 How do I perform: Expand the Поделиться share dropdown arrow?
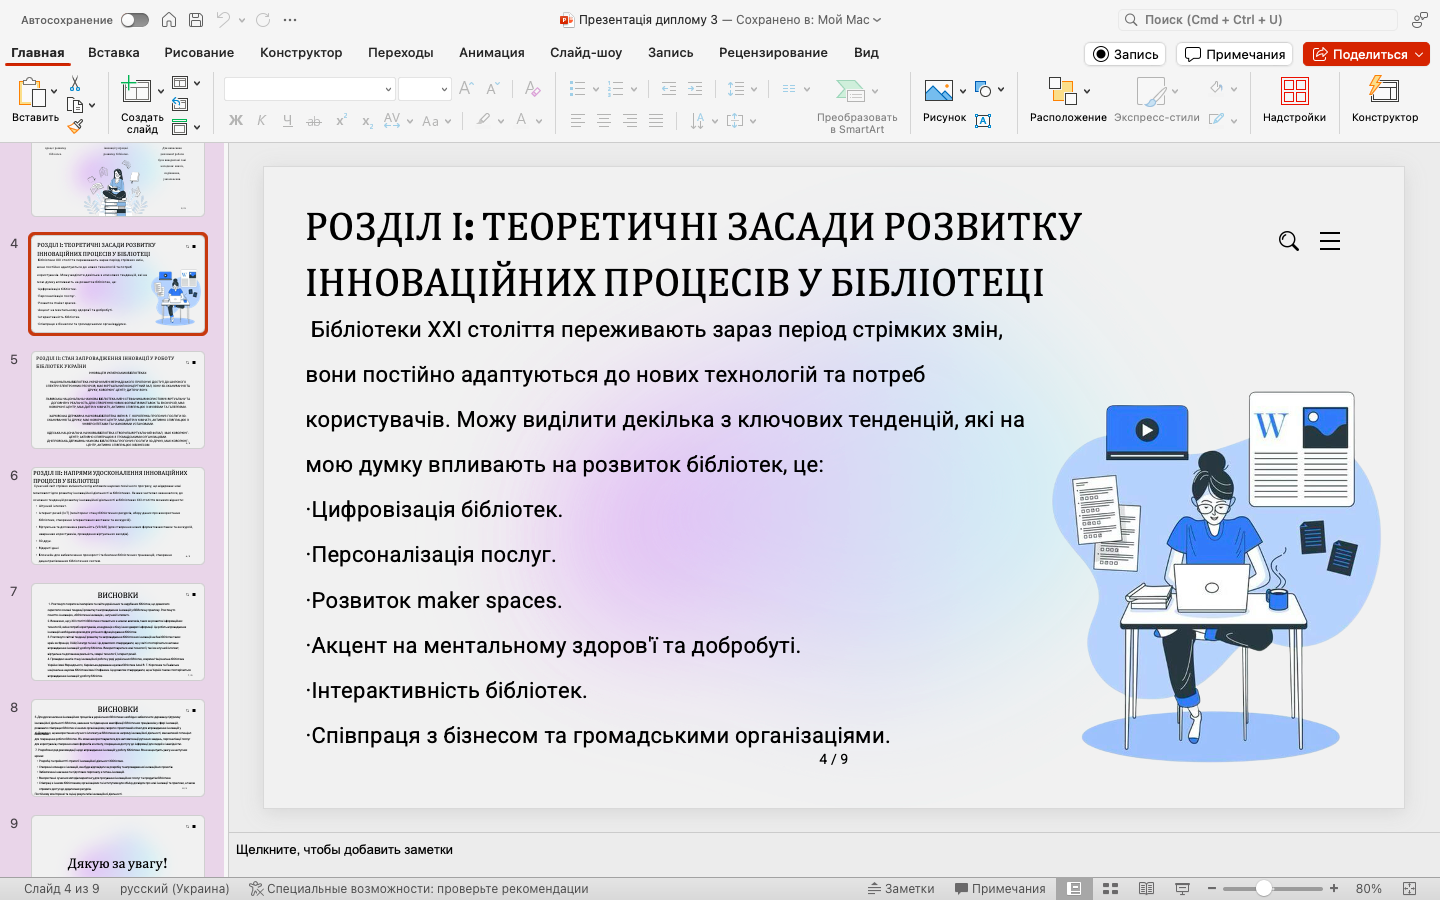coord(1420,54)
